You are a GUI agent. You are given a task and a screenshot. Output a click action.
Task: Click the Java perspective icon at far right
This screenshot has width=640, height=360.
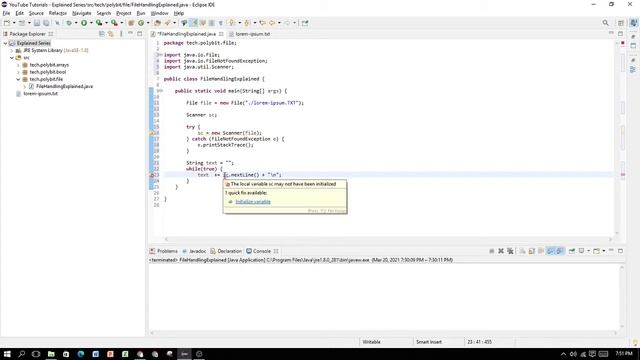(x=633, y=23)
